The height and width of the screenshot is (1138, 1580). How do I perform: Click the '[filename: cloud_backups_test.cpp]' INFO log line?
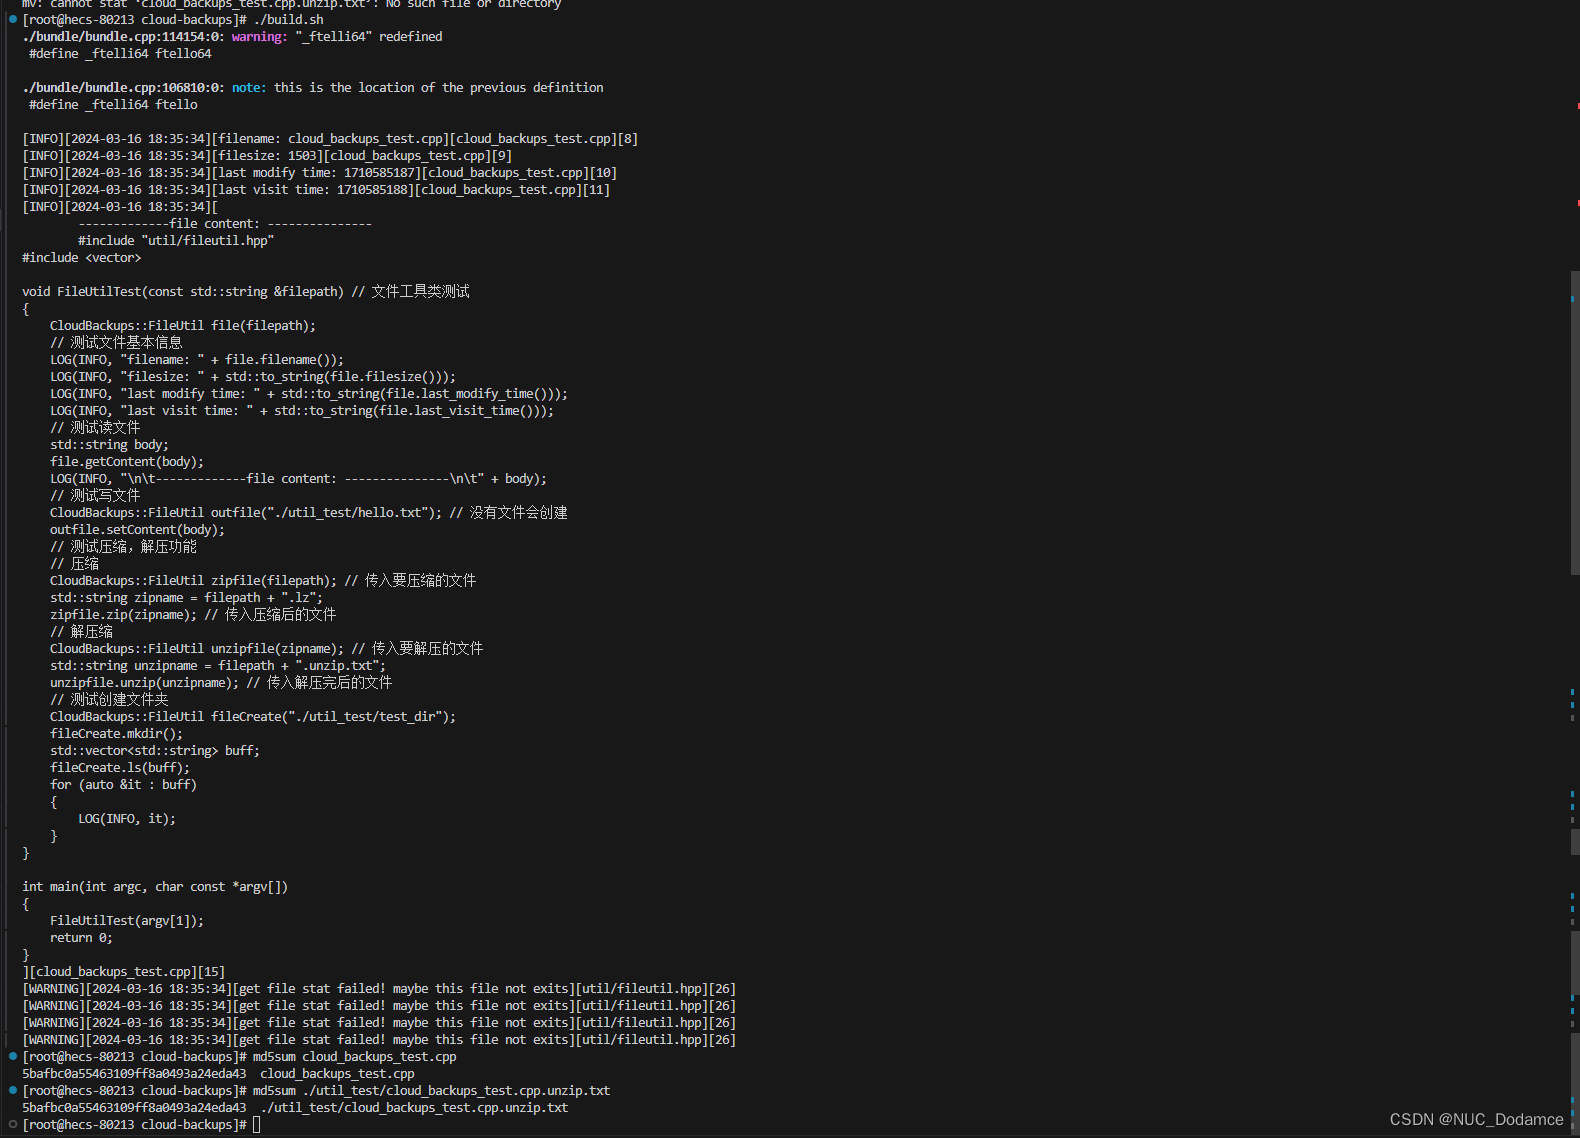pyautogui.click(x=330, y=138)
